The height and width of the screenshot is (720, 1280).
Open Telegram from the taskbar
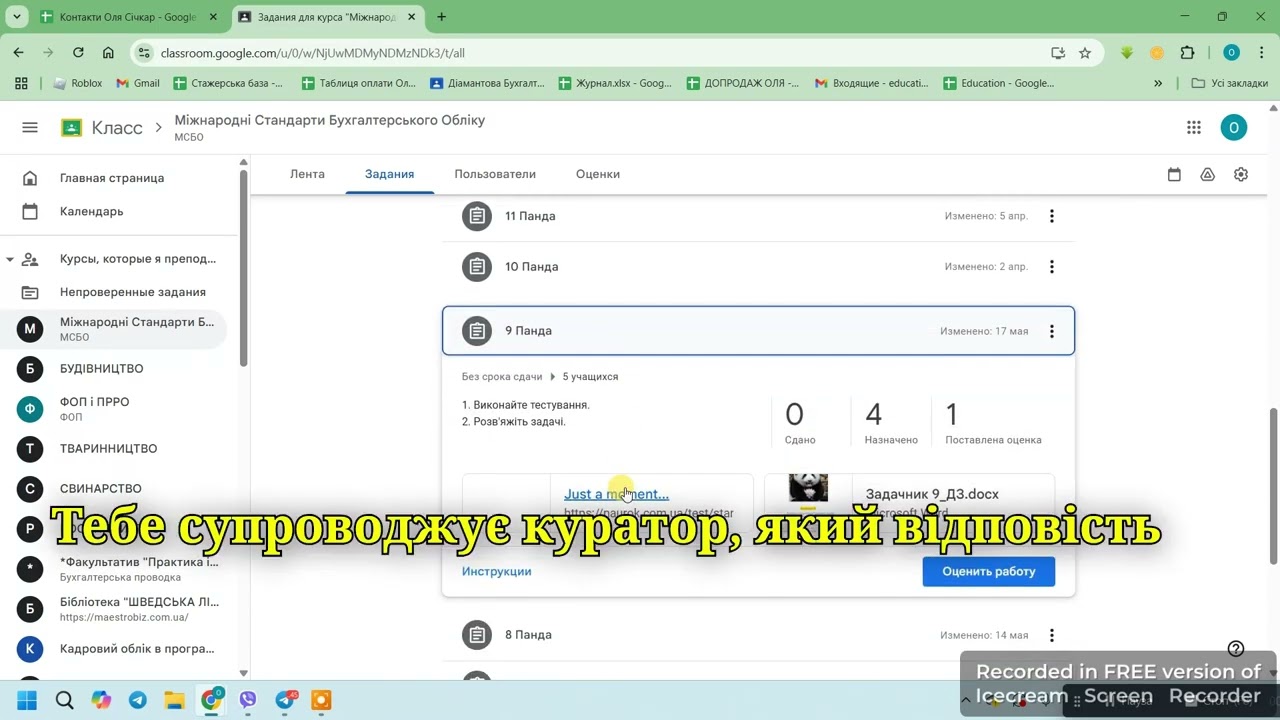(138, 700)
